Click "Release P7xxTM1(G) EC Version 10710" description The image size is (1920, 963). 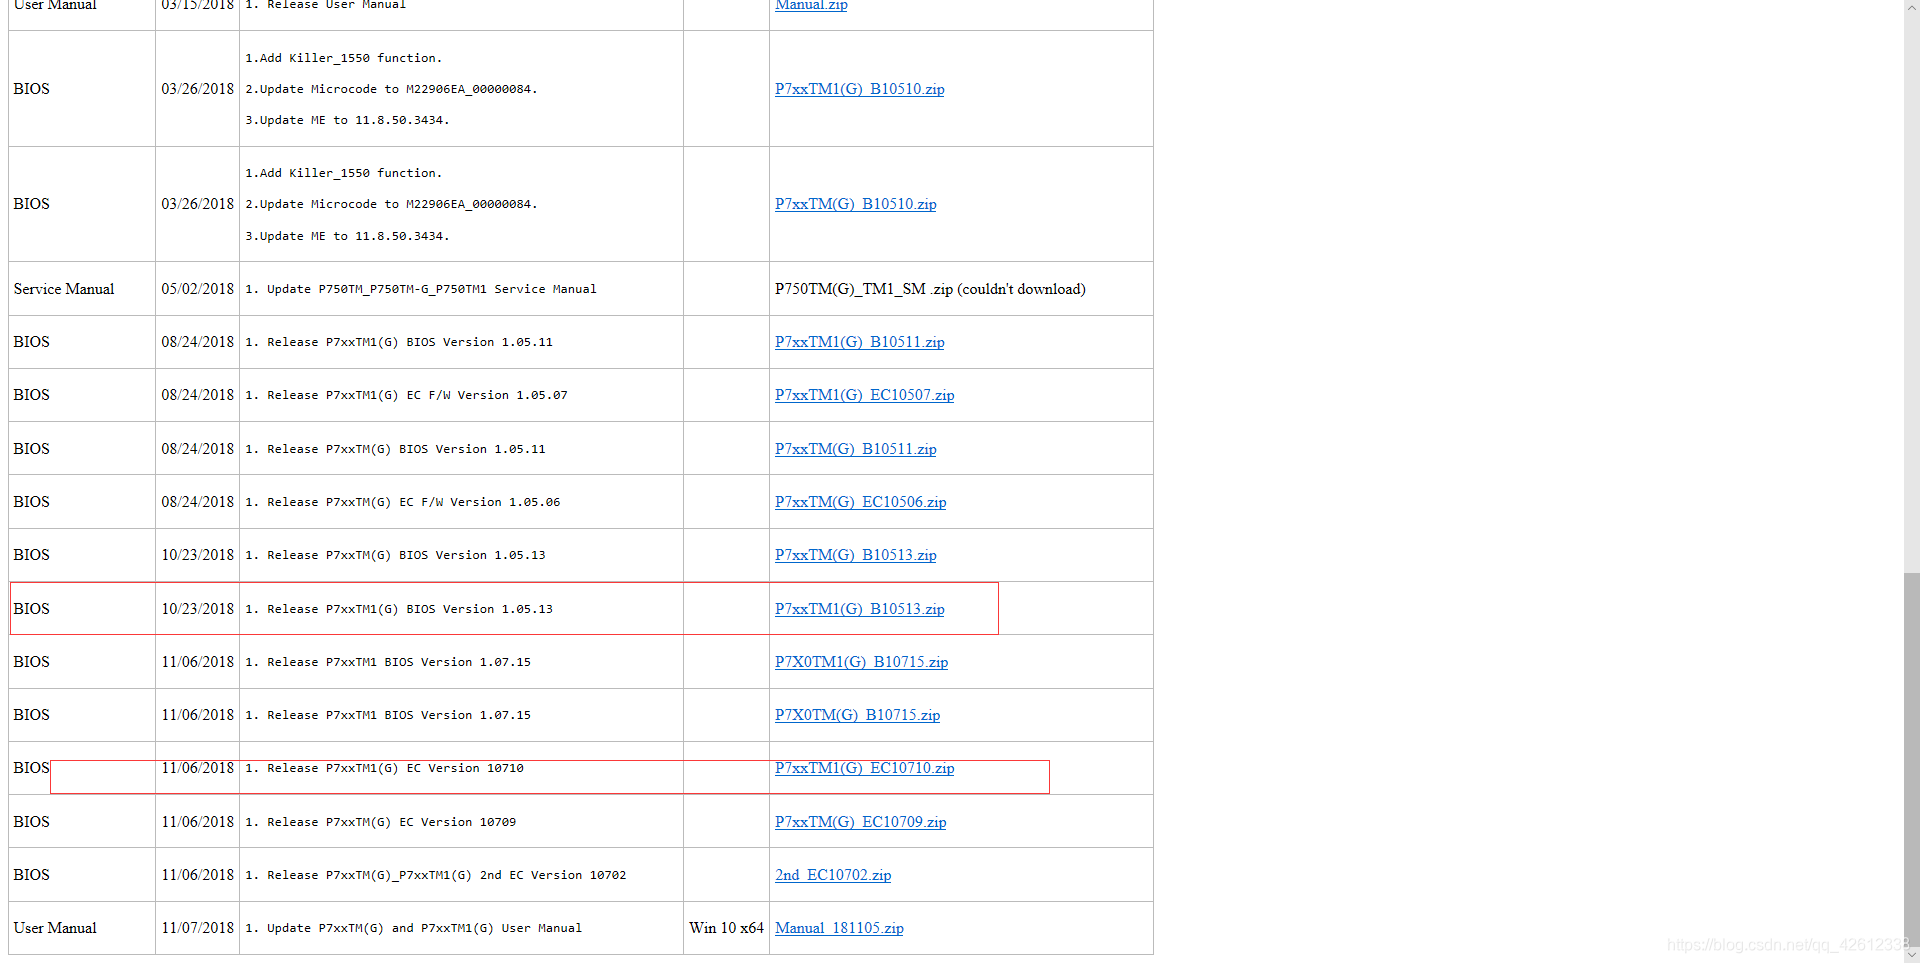coord(395,768)
